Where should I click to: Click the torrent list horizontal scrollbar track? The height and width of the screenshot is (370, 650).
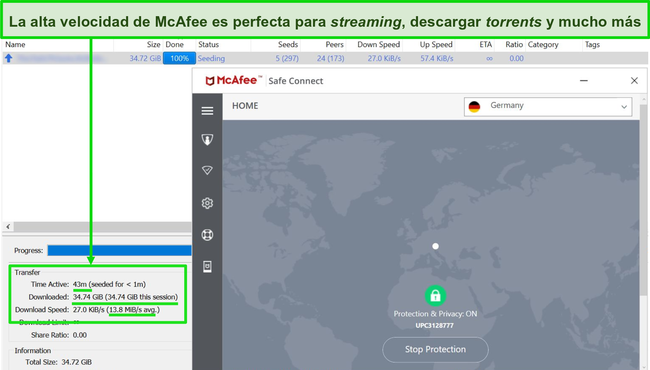point(102,227)
